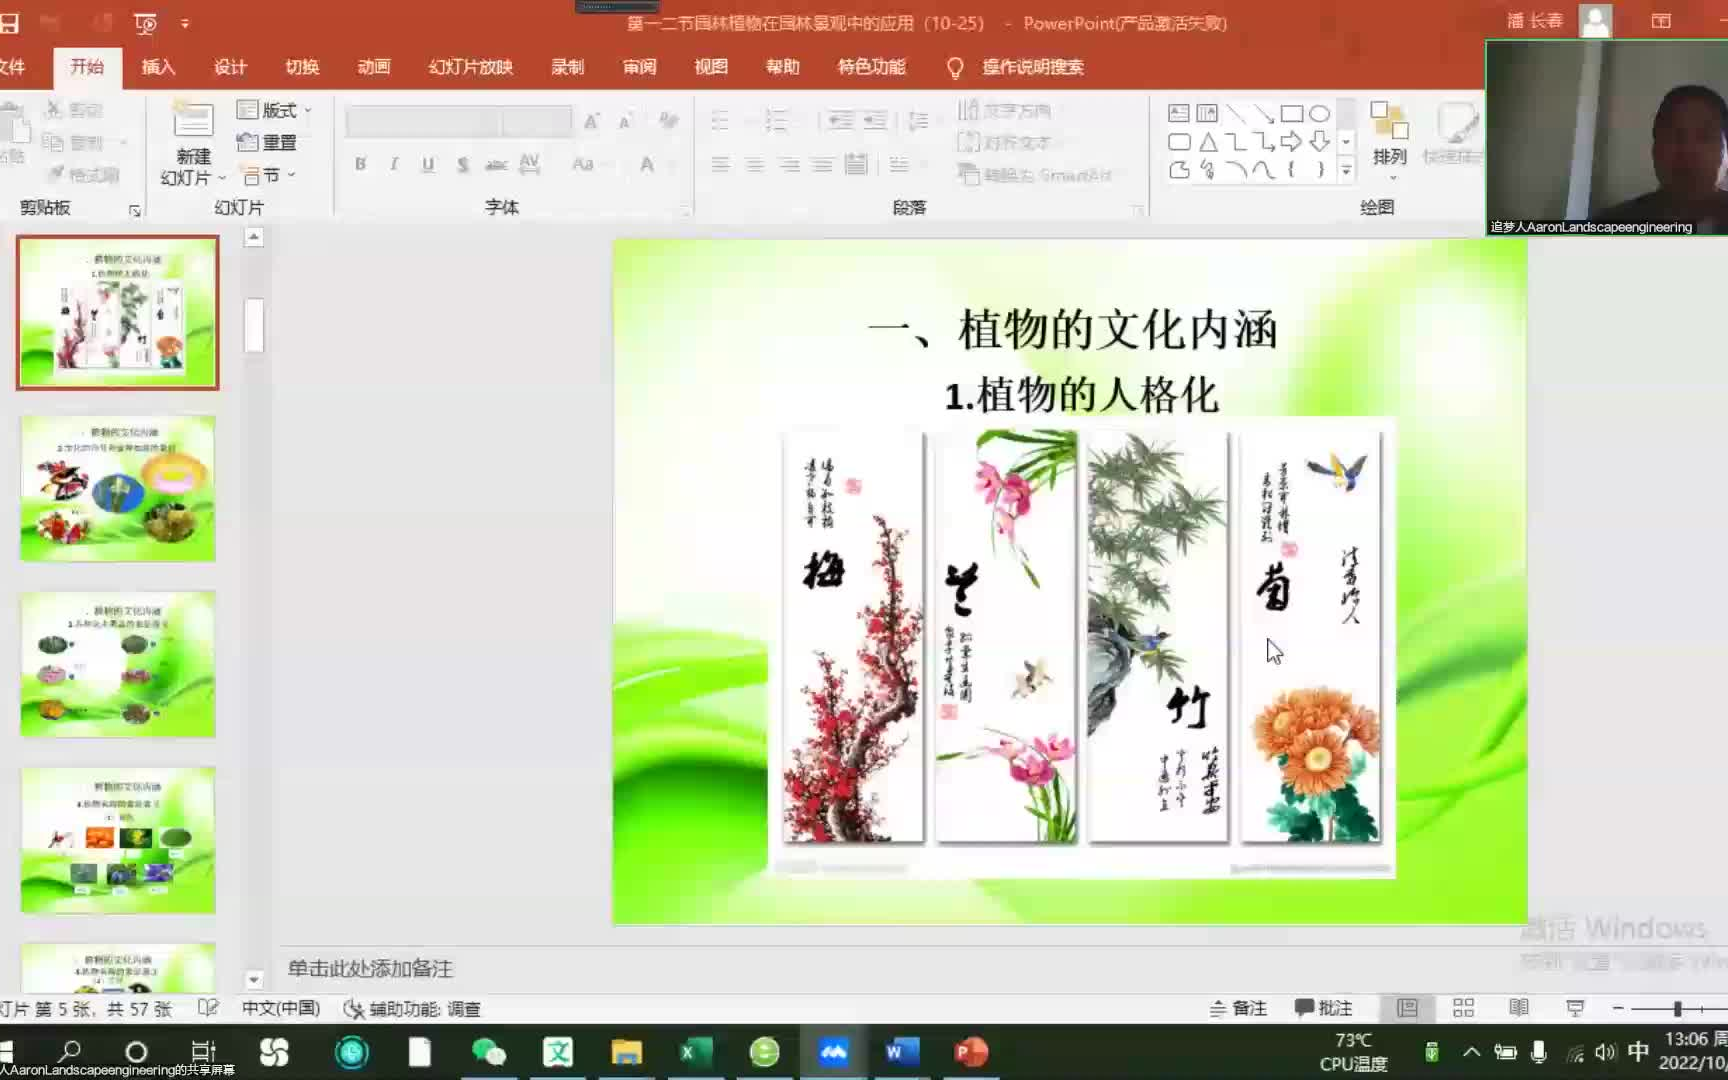
Task: Click the Tell Me lightbulb icon
Action: (x=955, y=67)
